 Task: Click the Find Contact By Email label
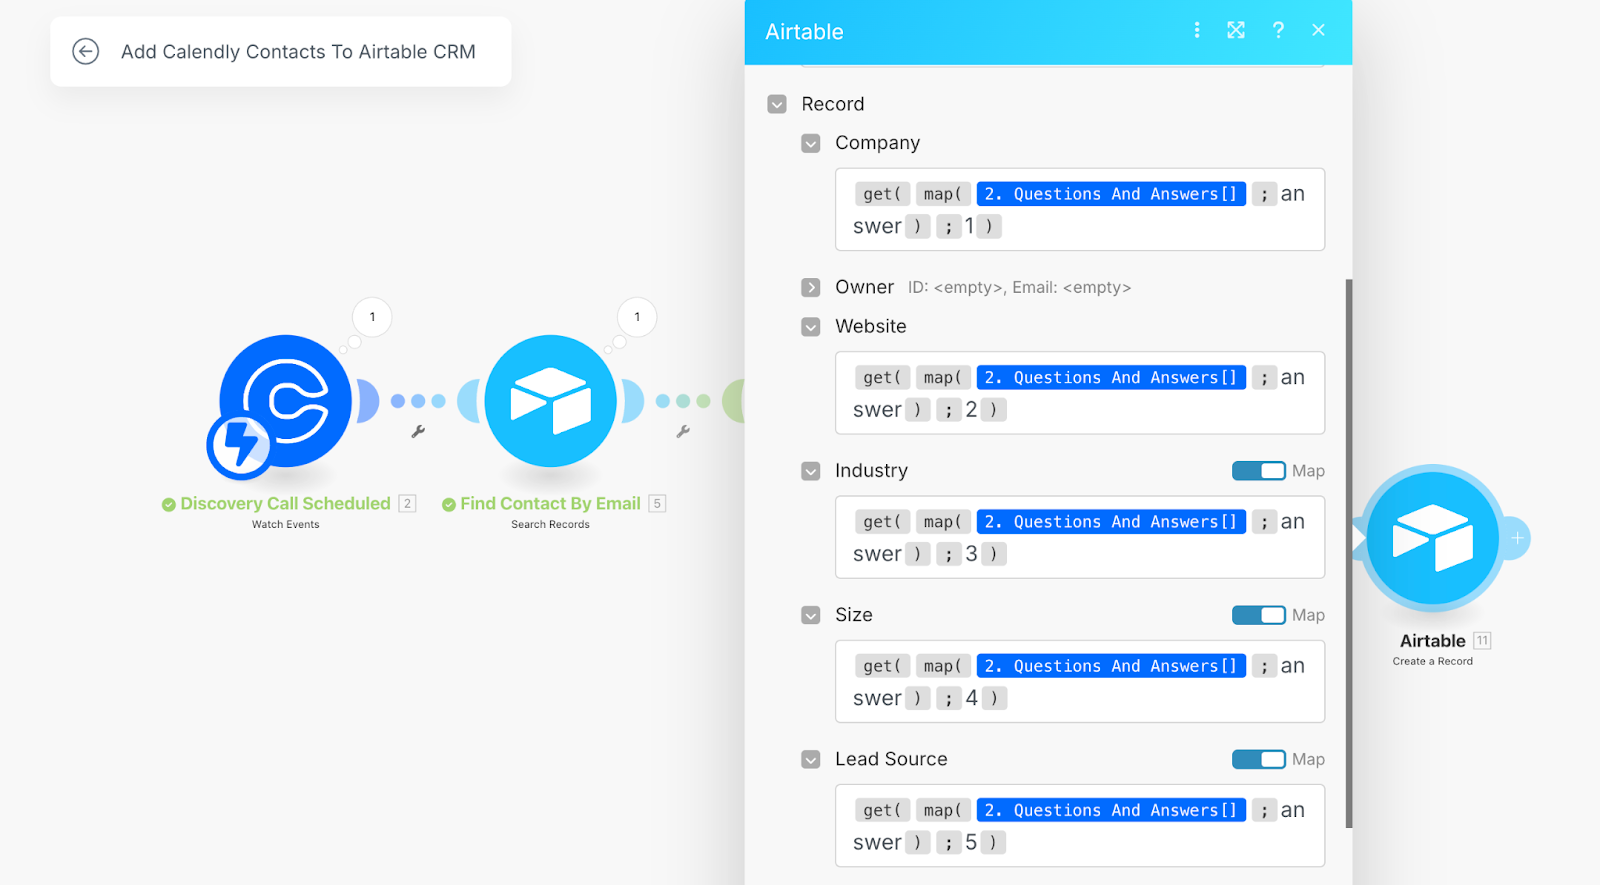coord(550,504)
